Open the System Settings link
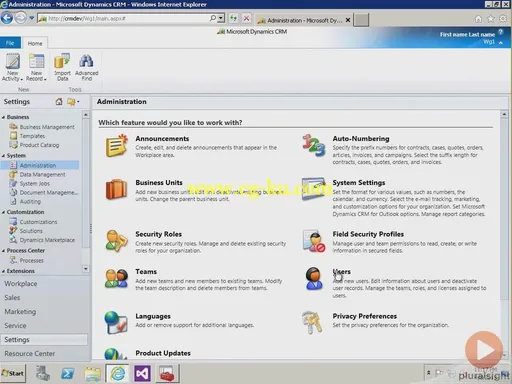The image size is (512, 384). click(x=359, y=183)
